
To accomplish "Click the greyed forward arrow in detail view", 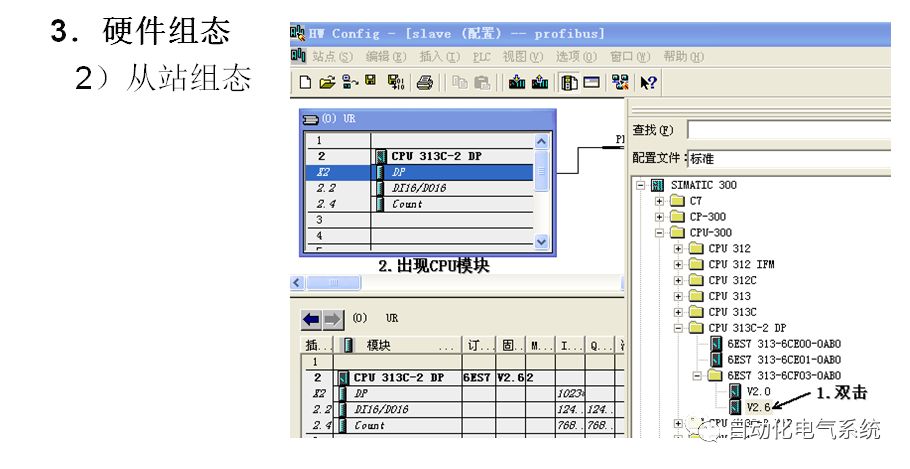I will click(332, 319).
